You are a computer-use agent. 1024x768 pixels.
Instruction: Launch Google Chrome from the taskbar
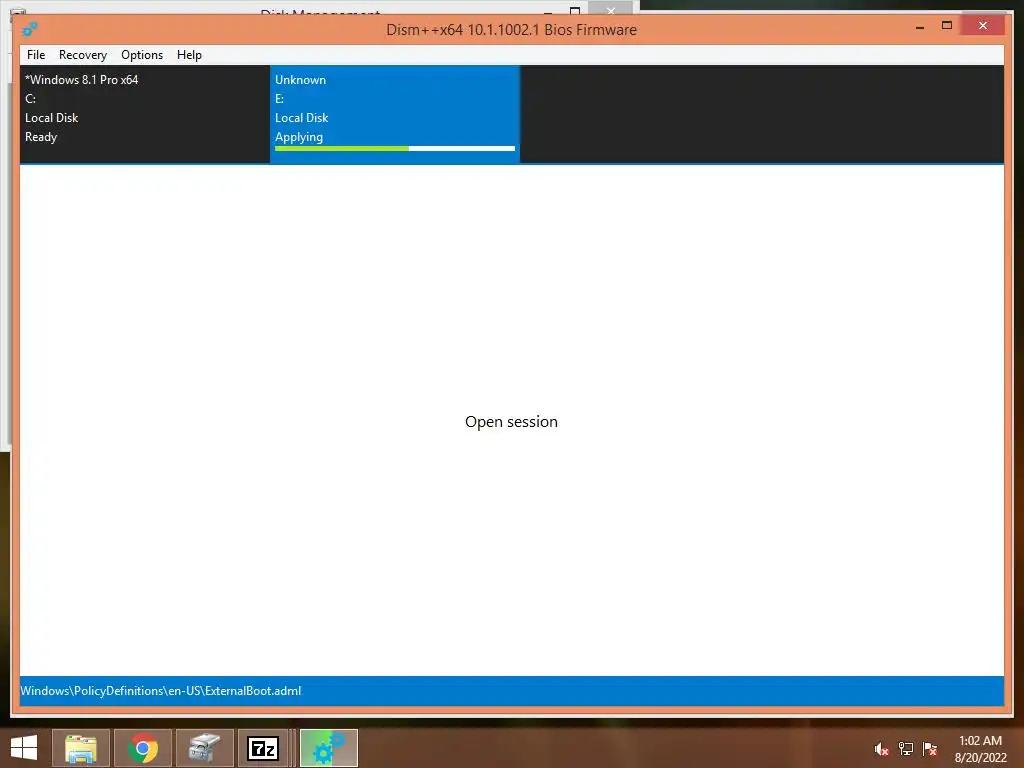pos(143,748)
